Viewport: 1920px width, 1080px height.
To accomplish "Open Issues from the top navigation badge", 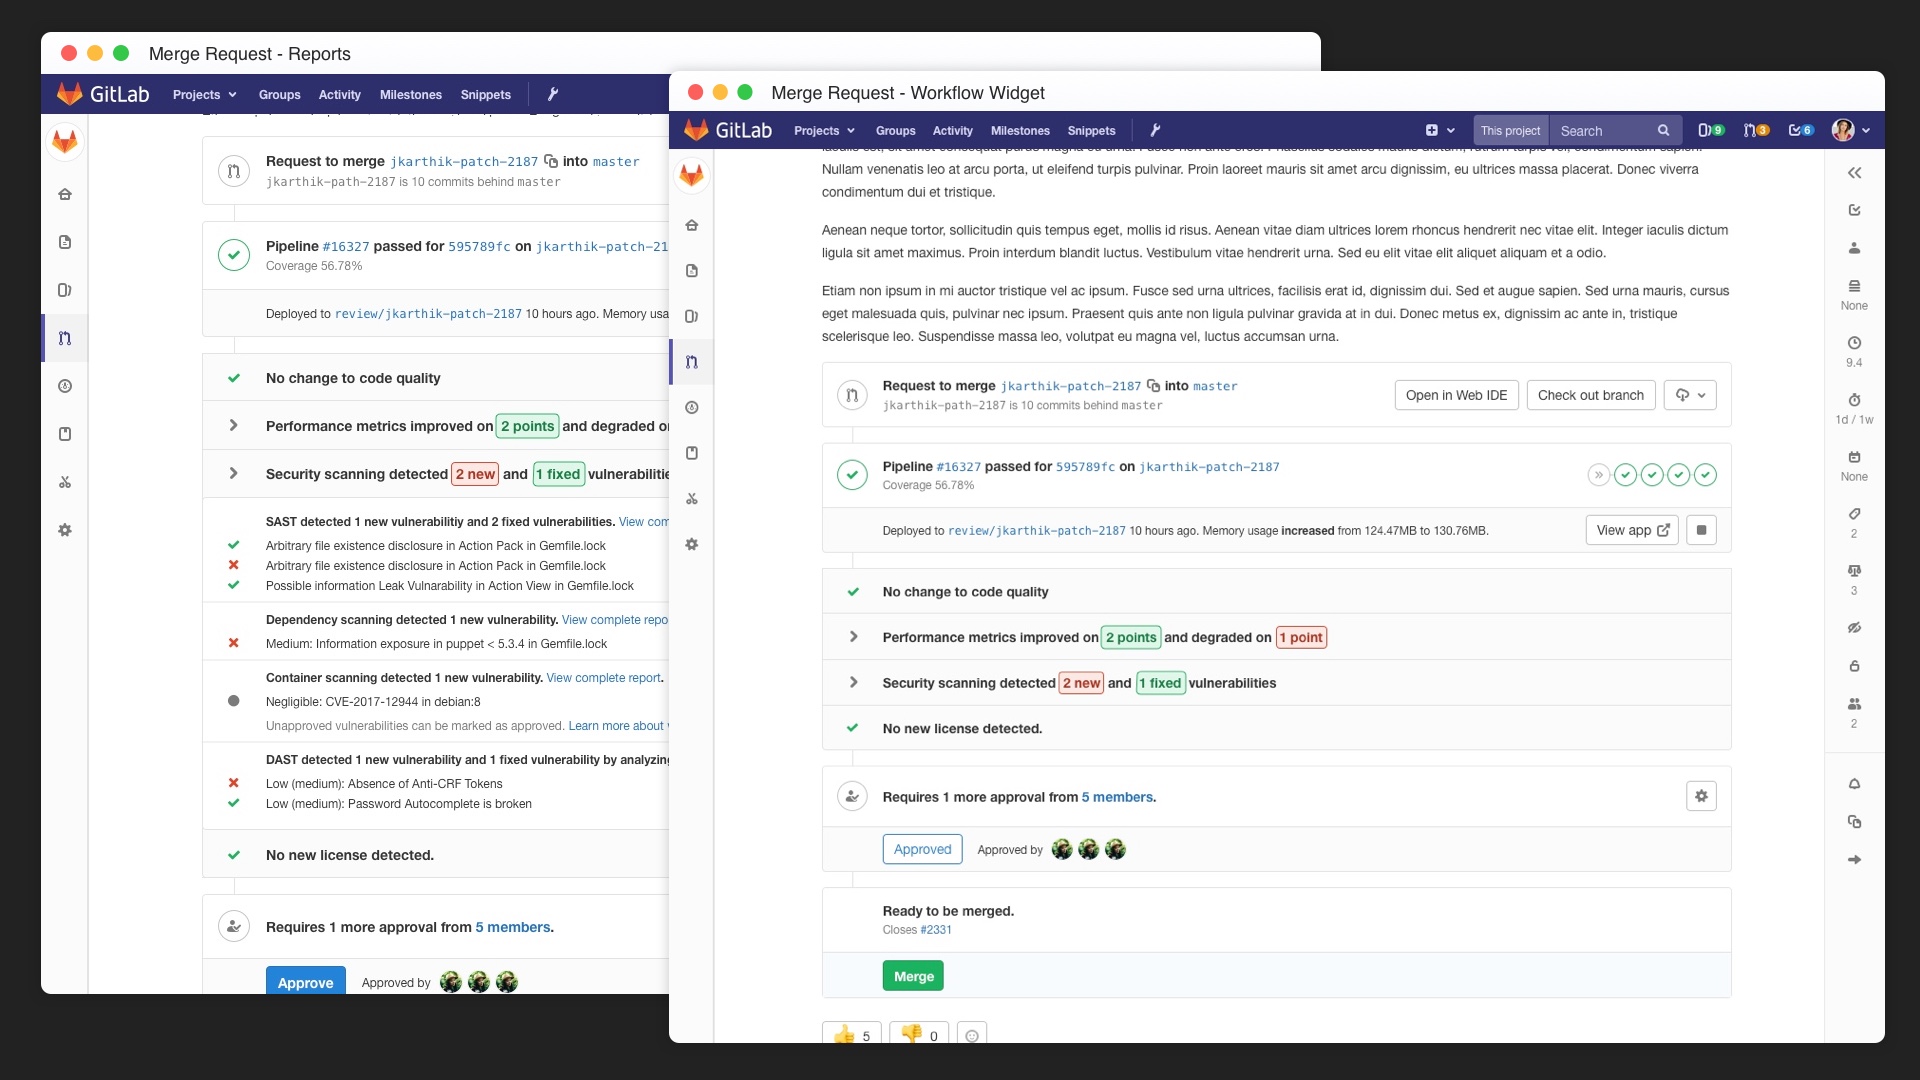I will [x=1712, y=130].
